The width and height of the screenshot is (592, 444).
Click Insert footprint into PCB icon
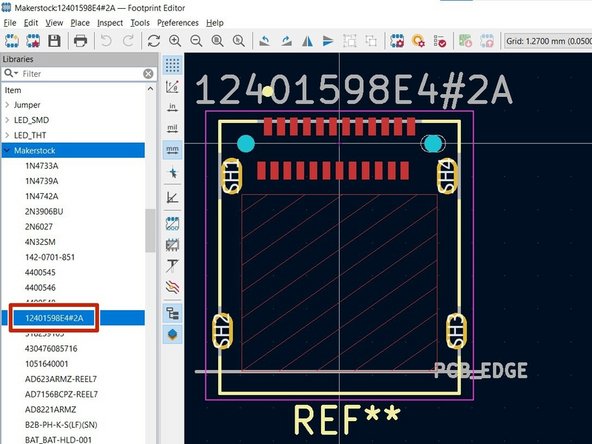click(487, 40)
